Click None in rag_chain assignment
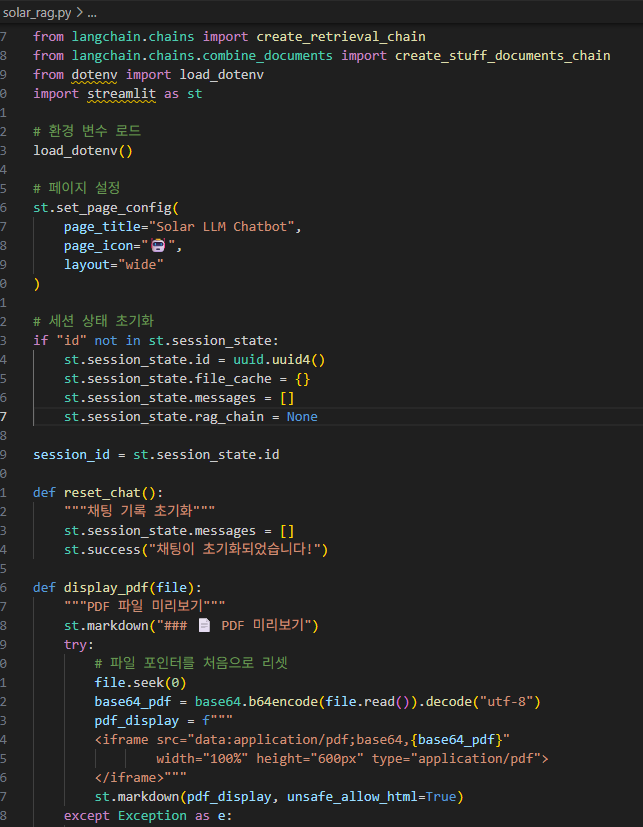This screenshot has width=643, height=827. click(x=302, y=417)
